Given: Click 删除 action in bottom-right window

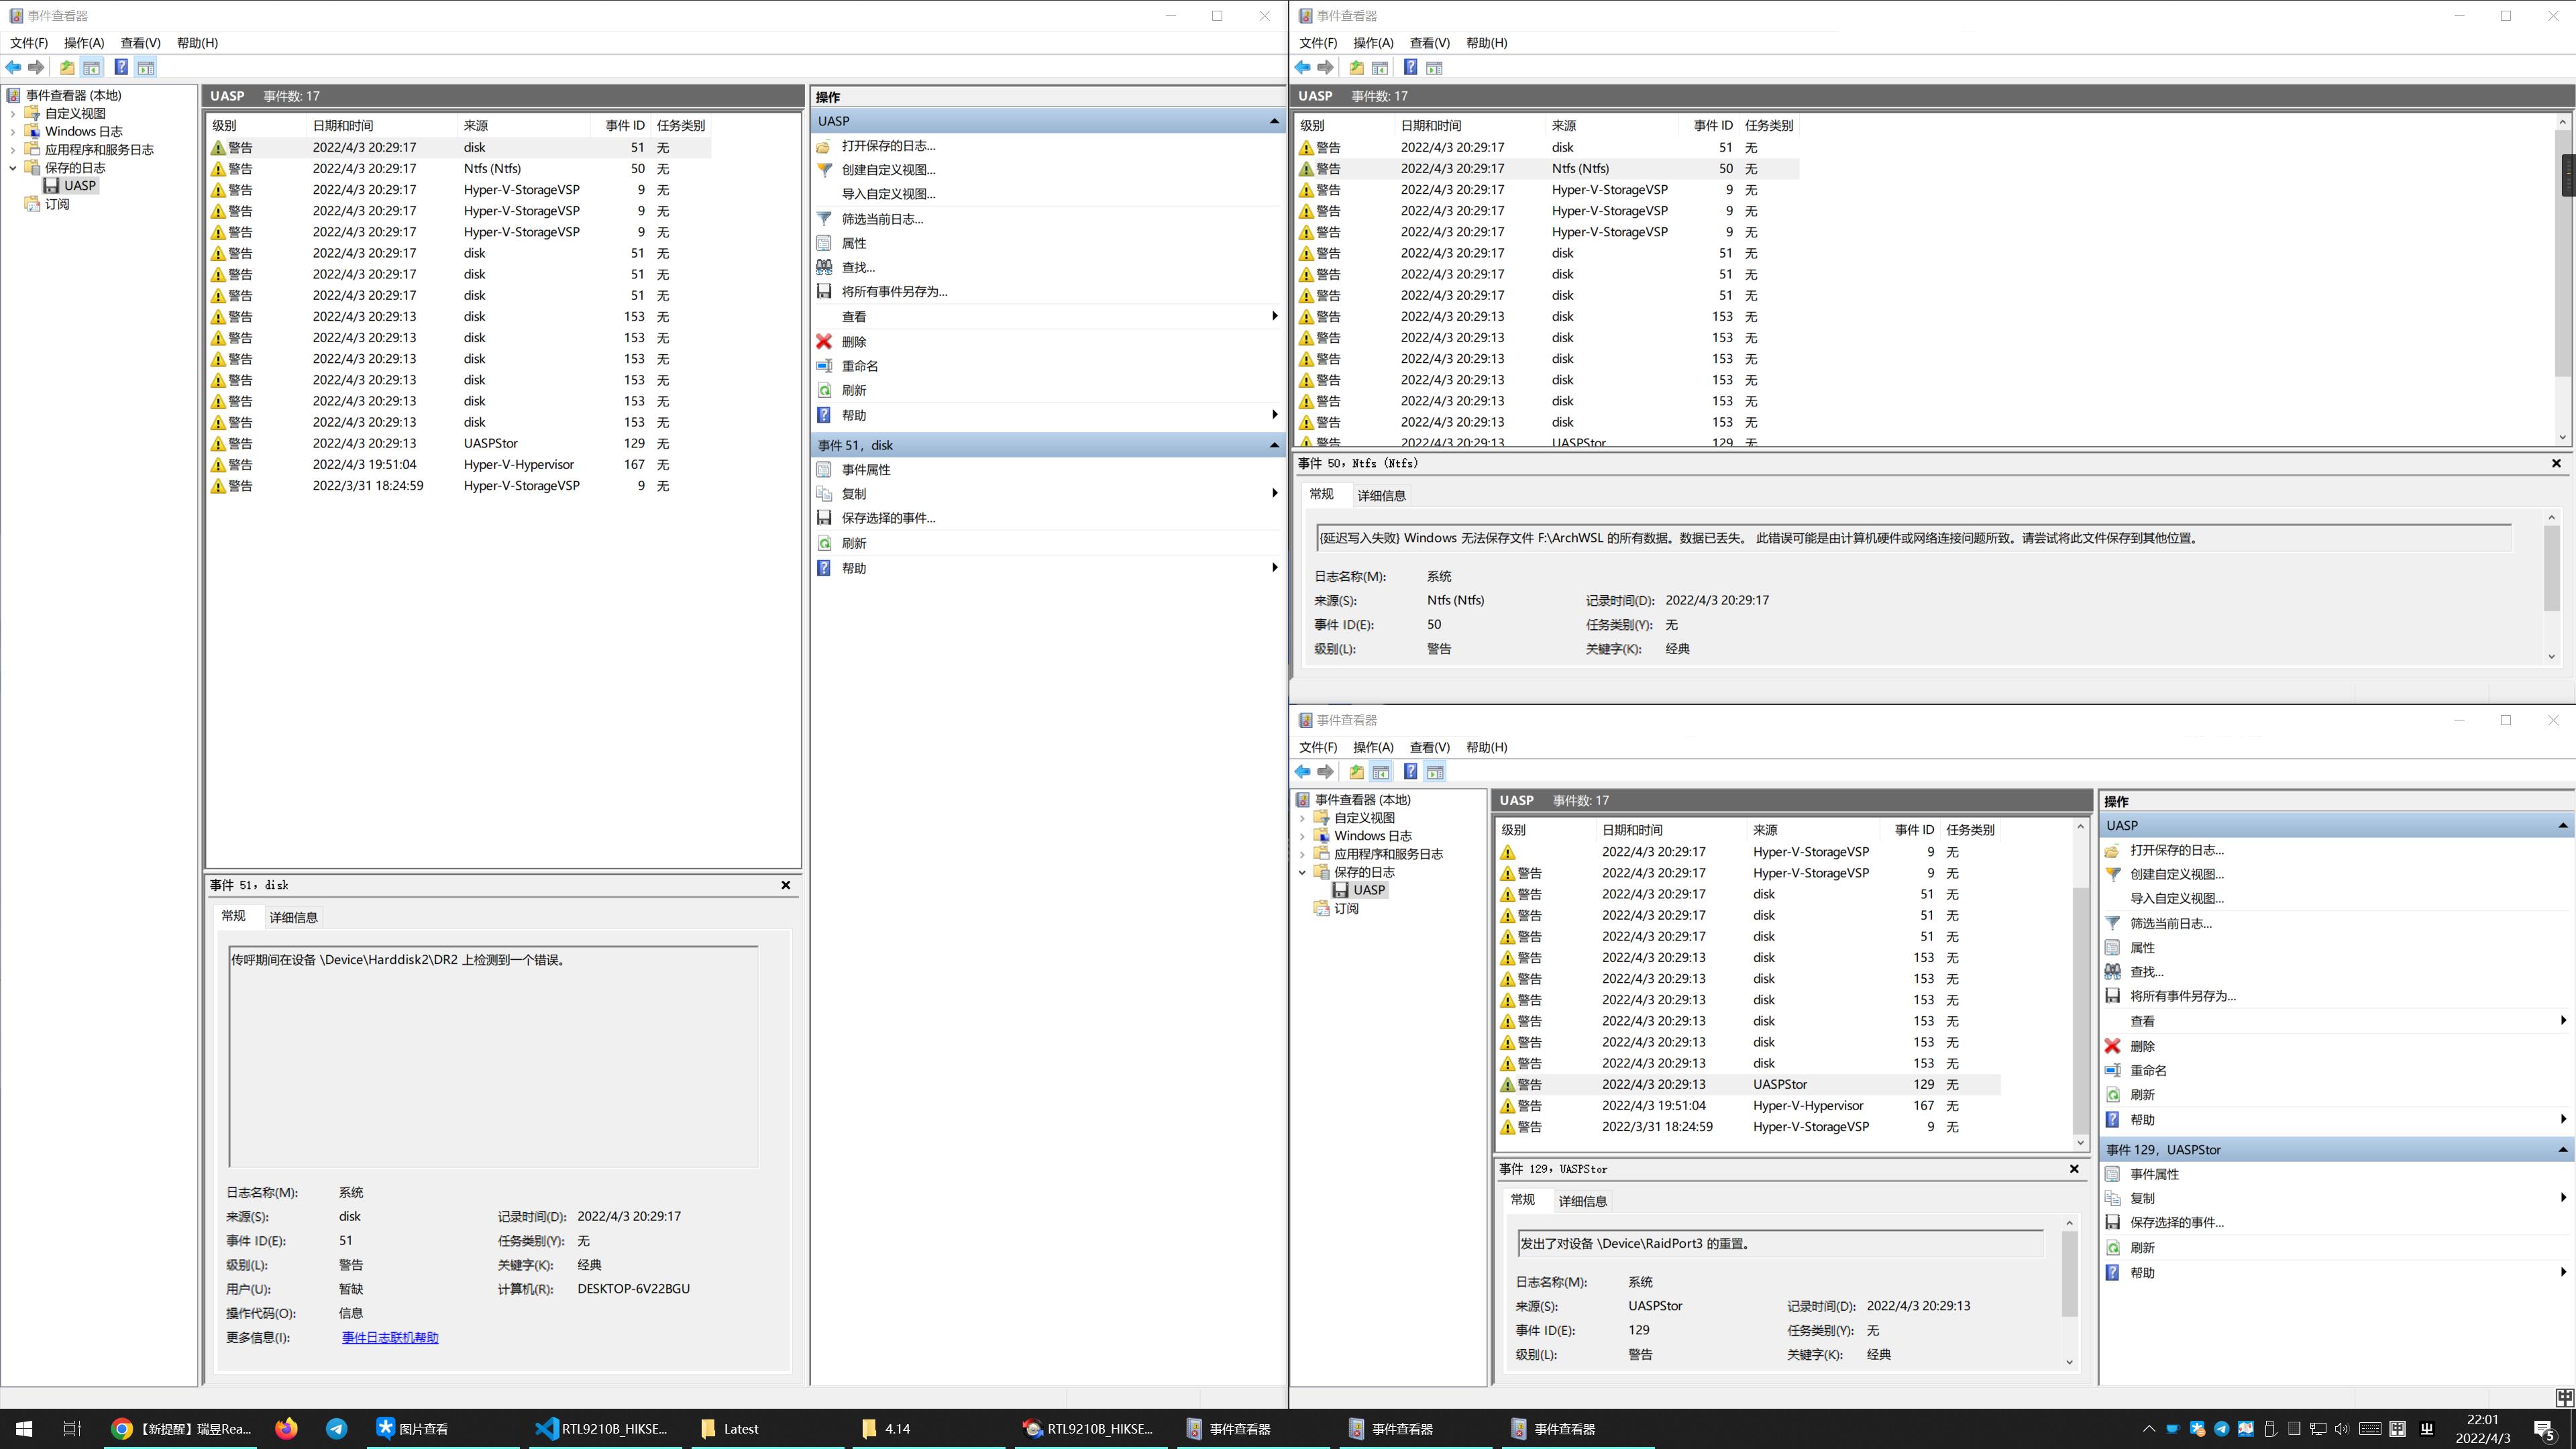Looking at the screenshot, I should pyautogui.click(x=2141, y=1046).
